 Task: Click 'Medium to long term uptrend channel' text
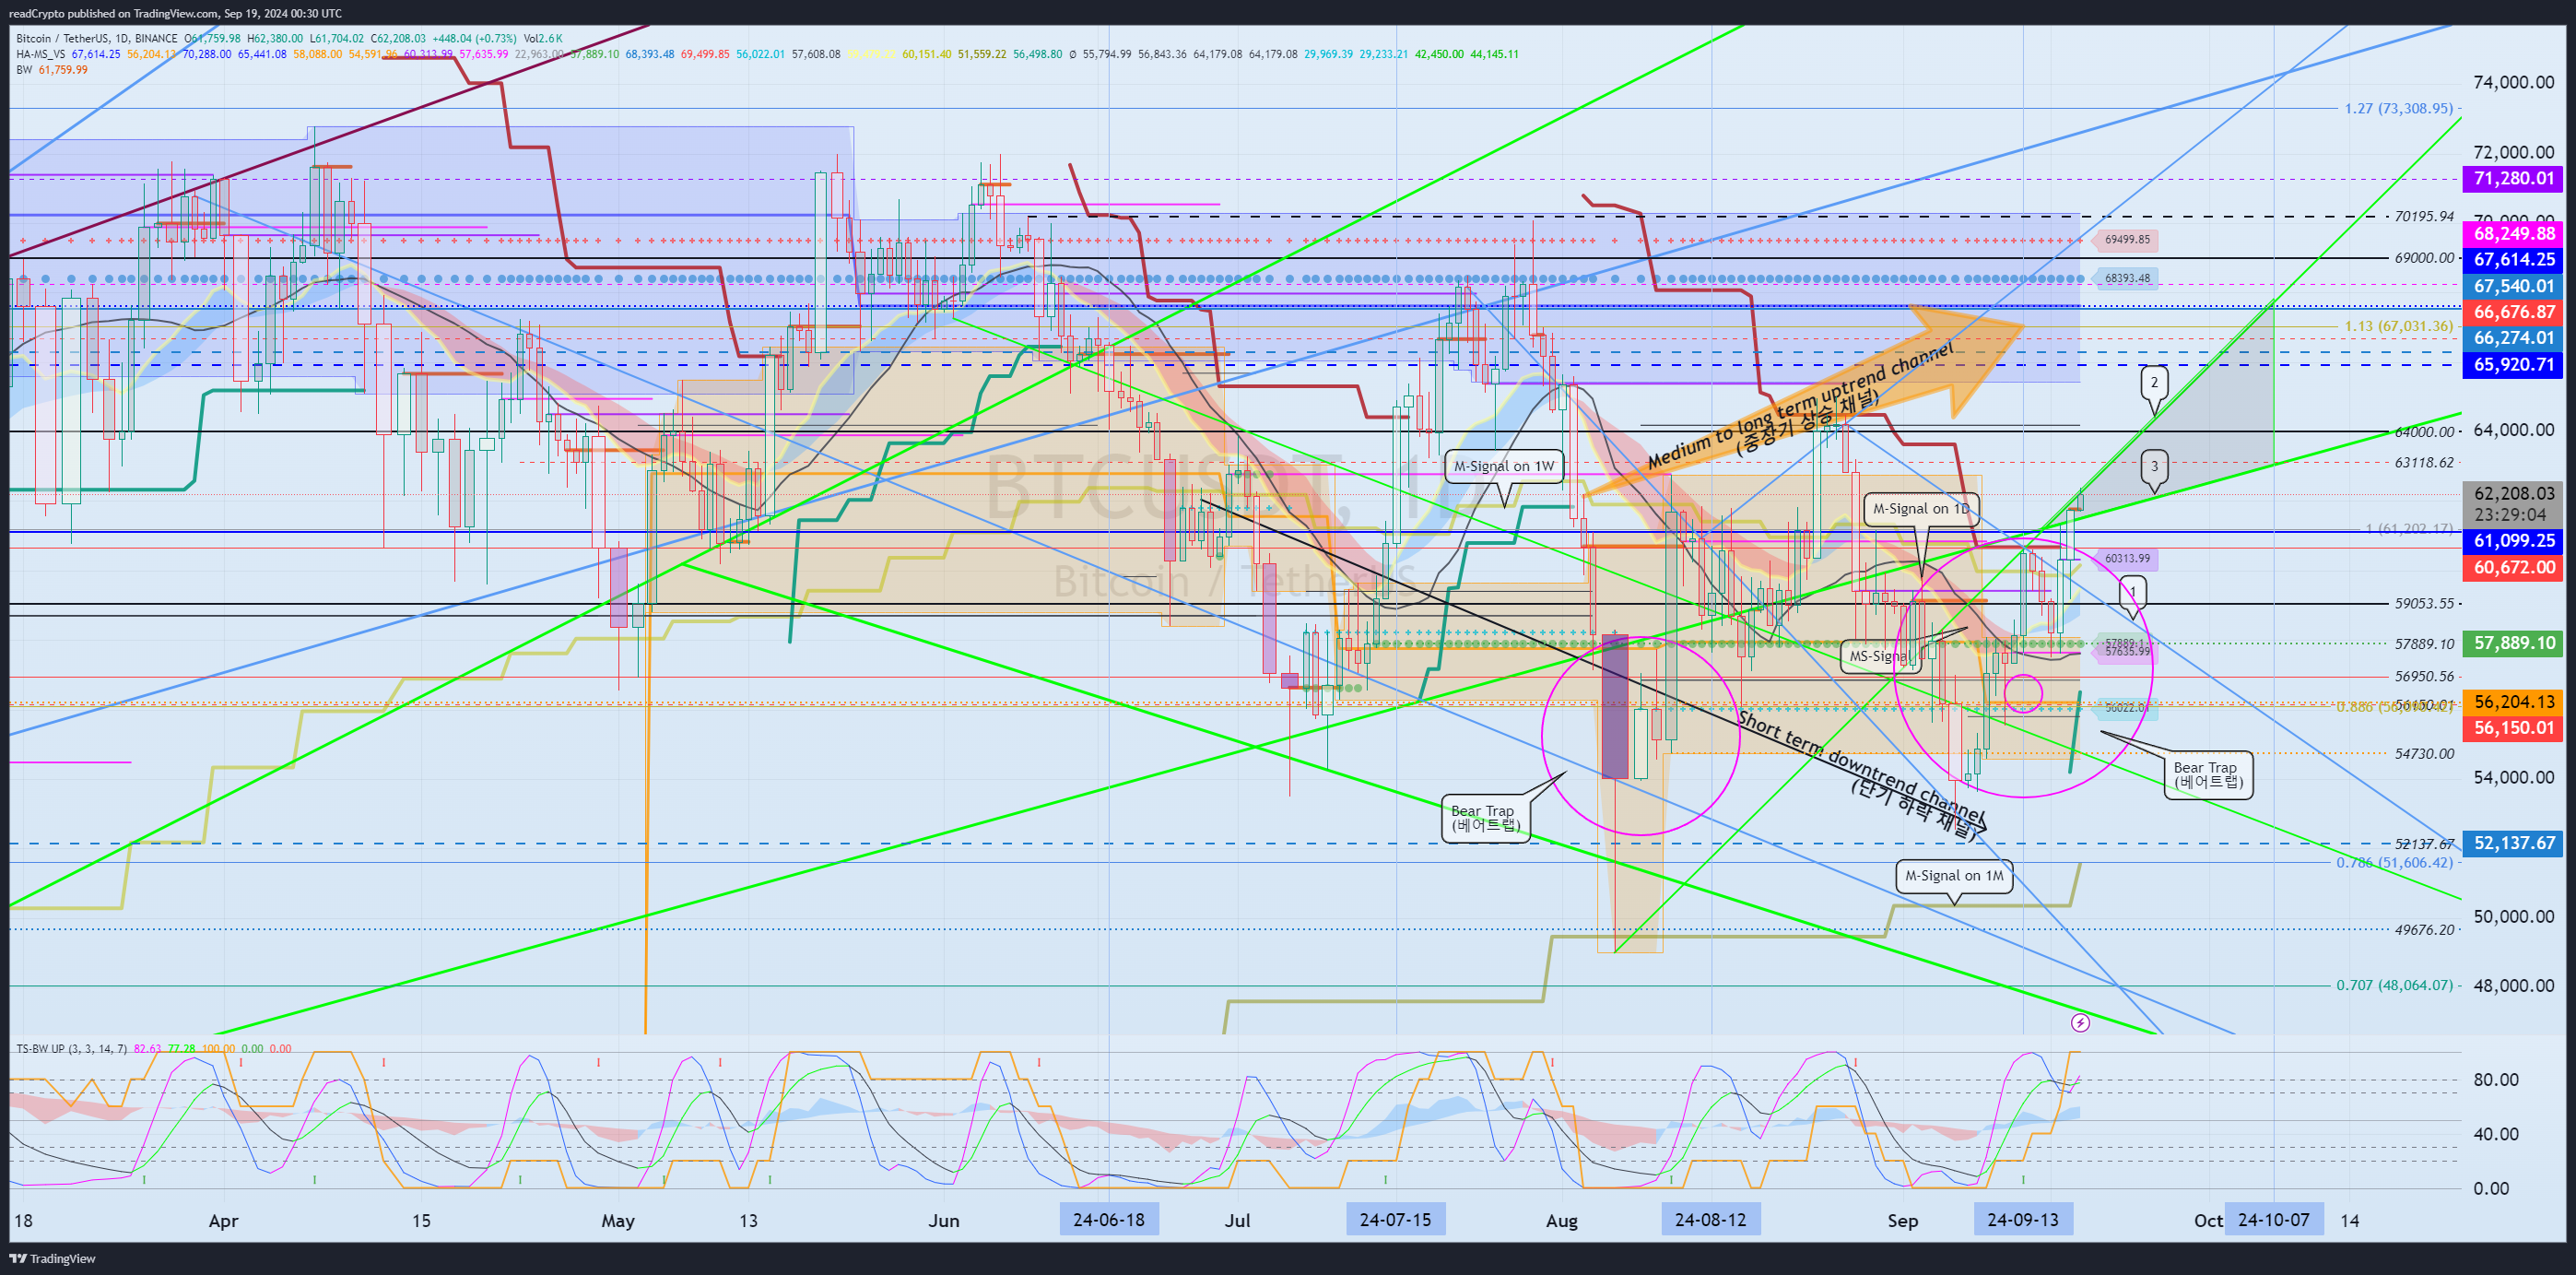point(1800,407)
